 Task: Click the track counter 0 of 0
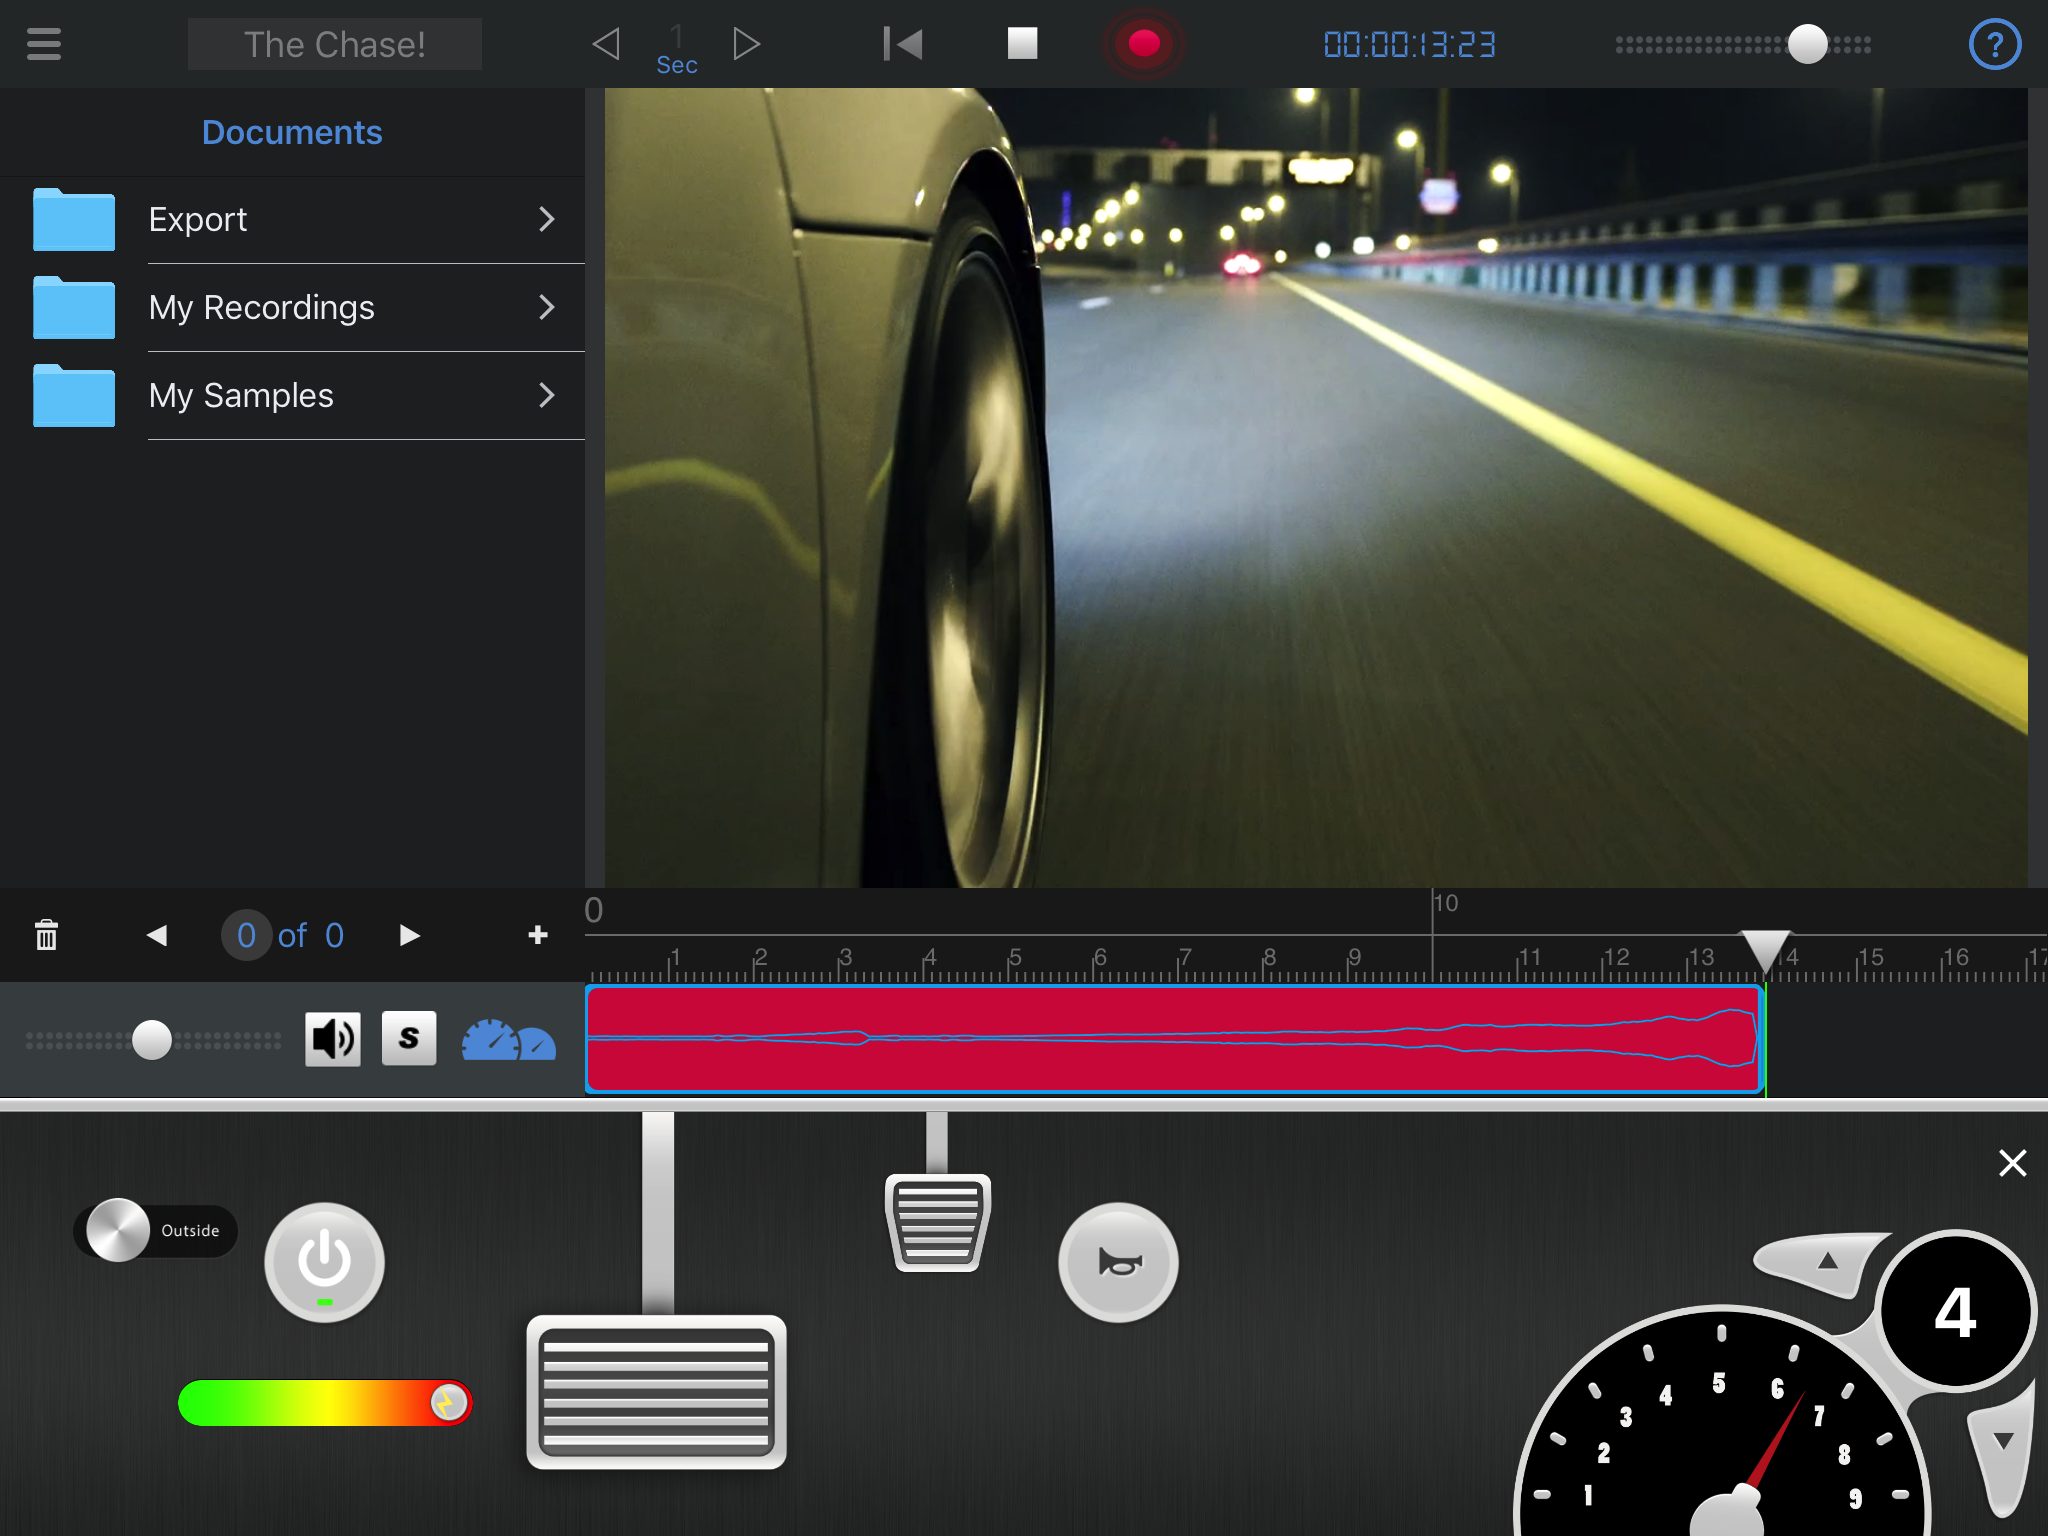click(284, 935)
